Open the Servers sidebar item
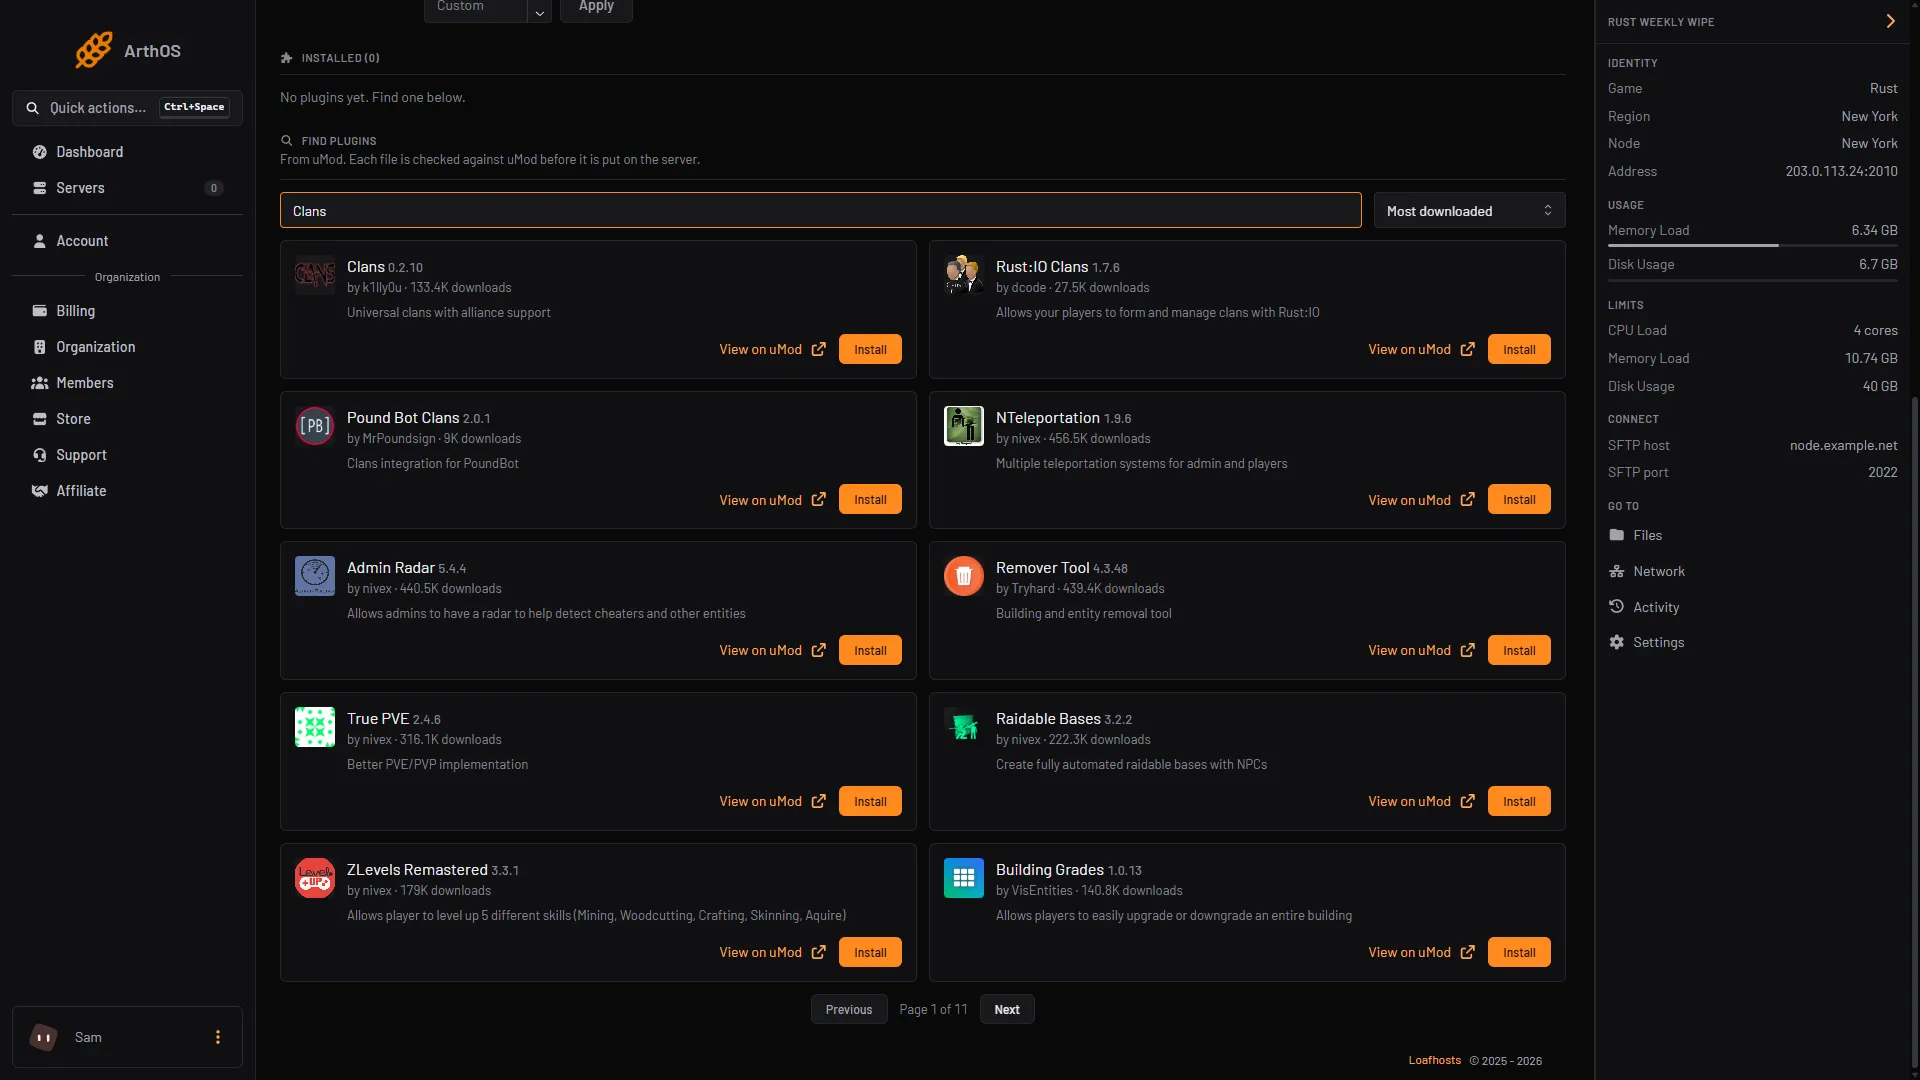This screenshot has width=1920, height=1080. [127, 188]
